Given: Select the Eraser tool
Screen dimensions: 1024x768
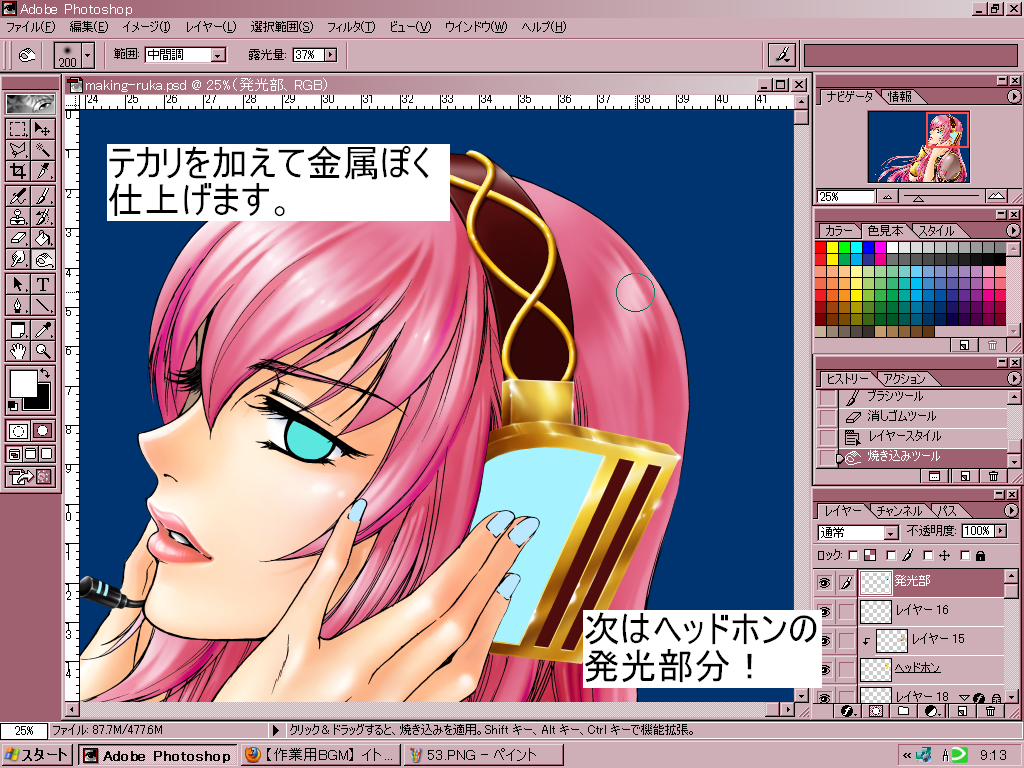Looking at the screenshot, I should [18, 238].
